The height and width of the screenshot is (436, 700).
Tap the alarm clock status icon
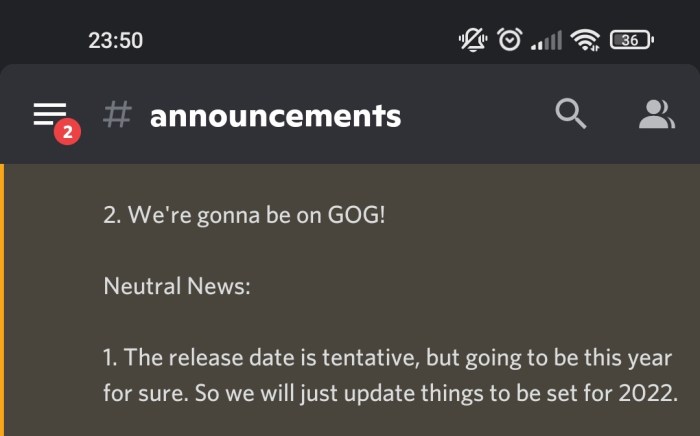point(510,40)
